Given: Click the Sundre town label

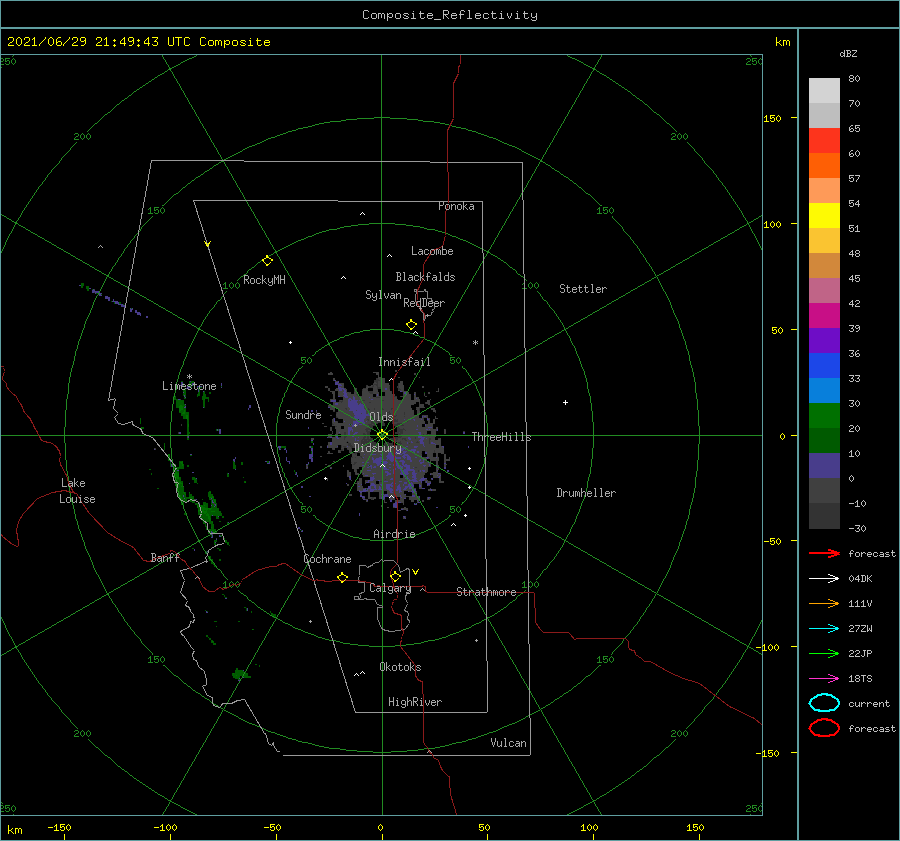Looking at the screenshot, I should pos(303,414).
